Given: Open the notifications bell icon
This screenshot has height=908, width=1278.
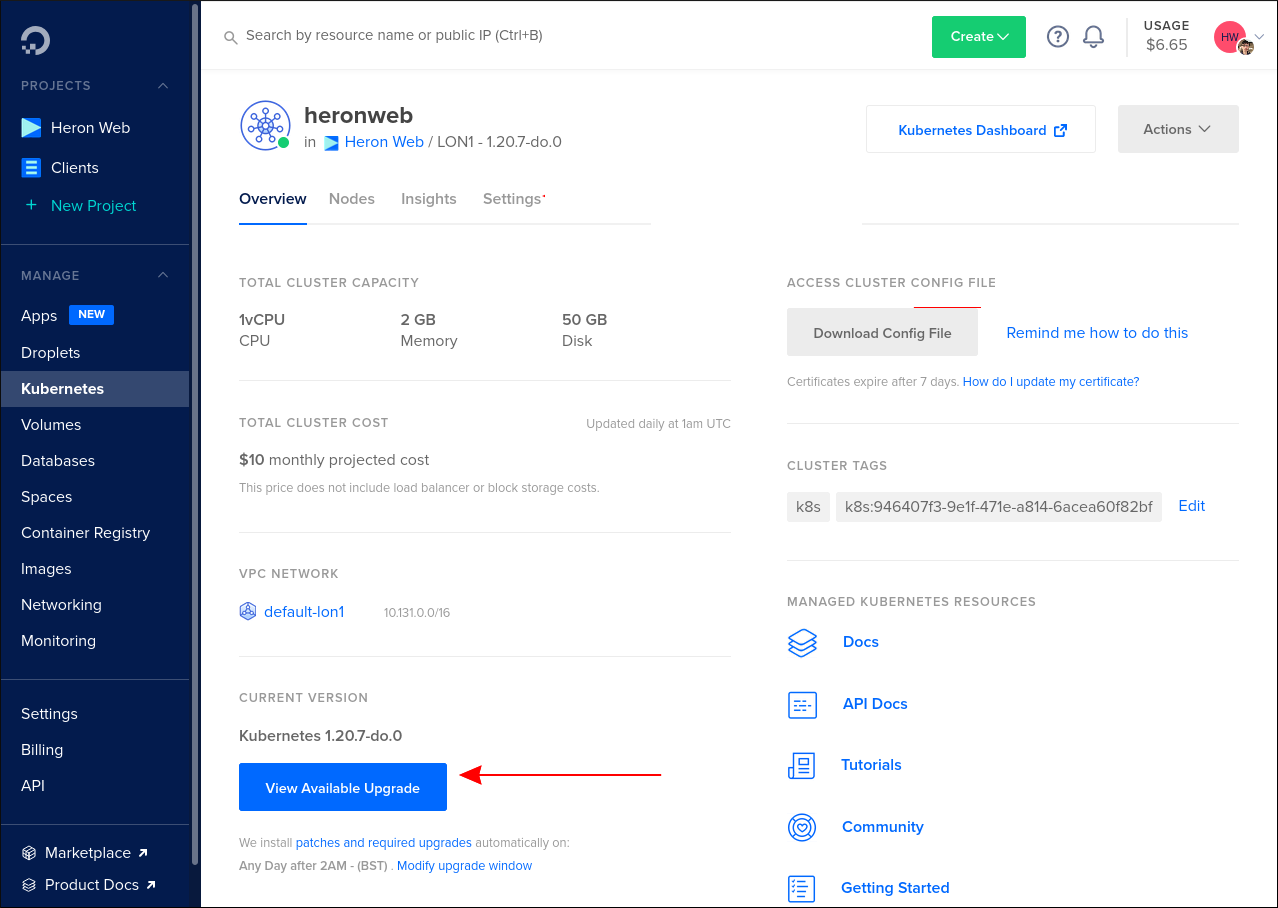Looking at the screenshot, I should 1094,37.
